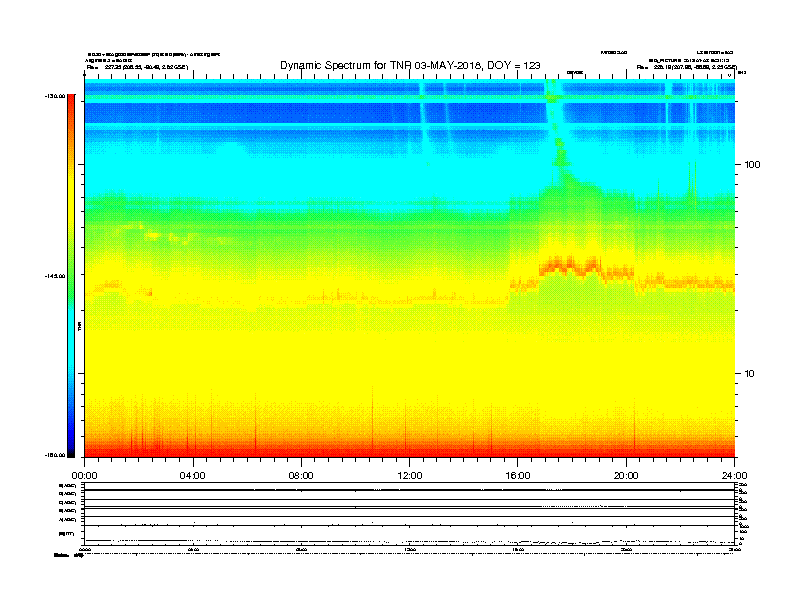The width and height of the screenshot is (792, 612).
Task: Click the title "Dynamic Spectrum for TNR 03-MAY-2018, DOY = 123"
Action: click(x=410, y=65)
